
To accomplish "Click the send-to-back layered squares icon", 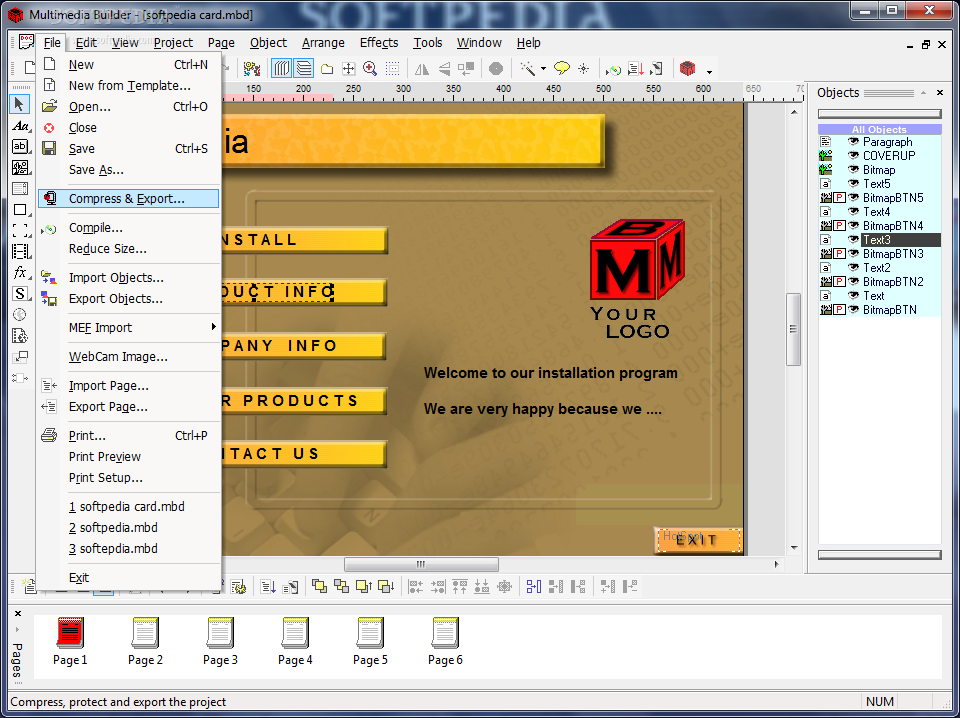I will click(x=341, y=586).
